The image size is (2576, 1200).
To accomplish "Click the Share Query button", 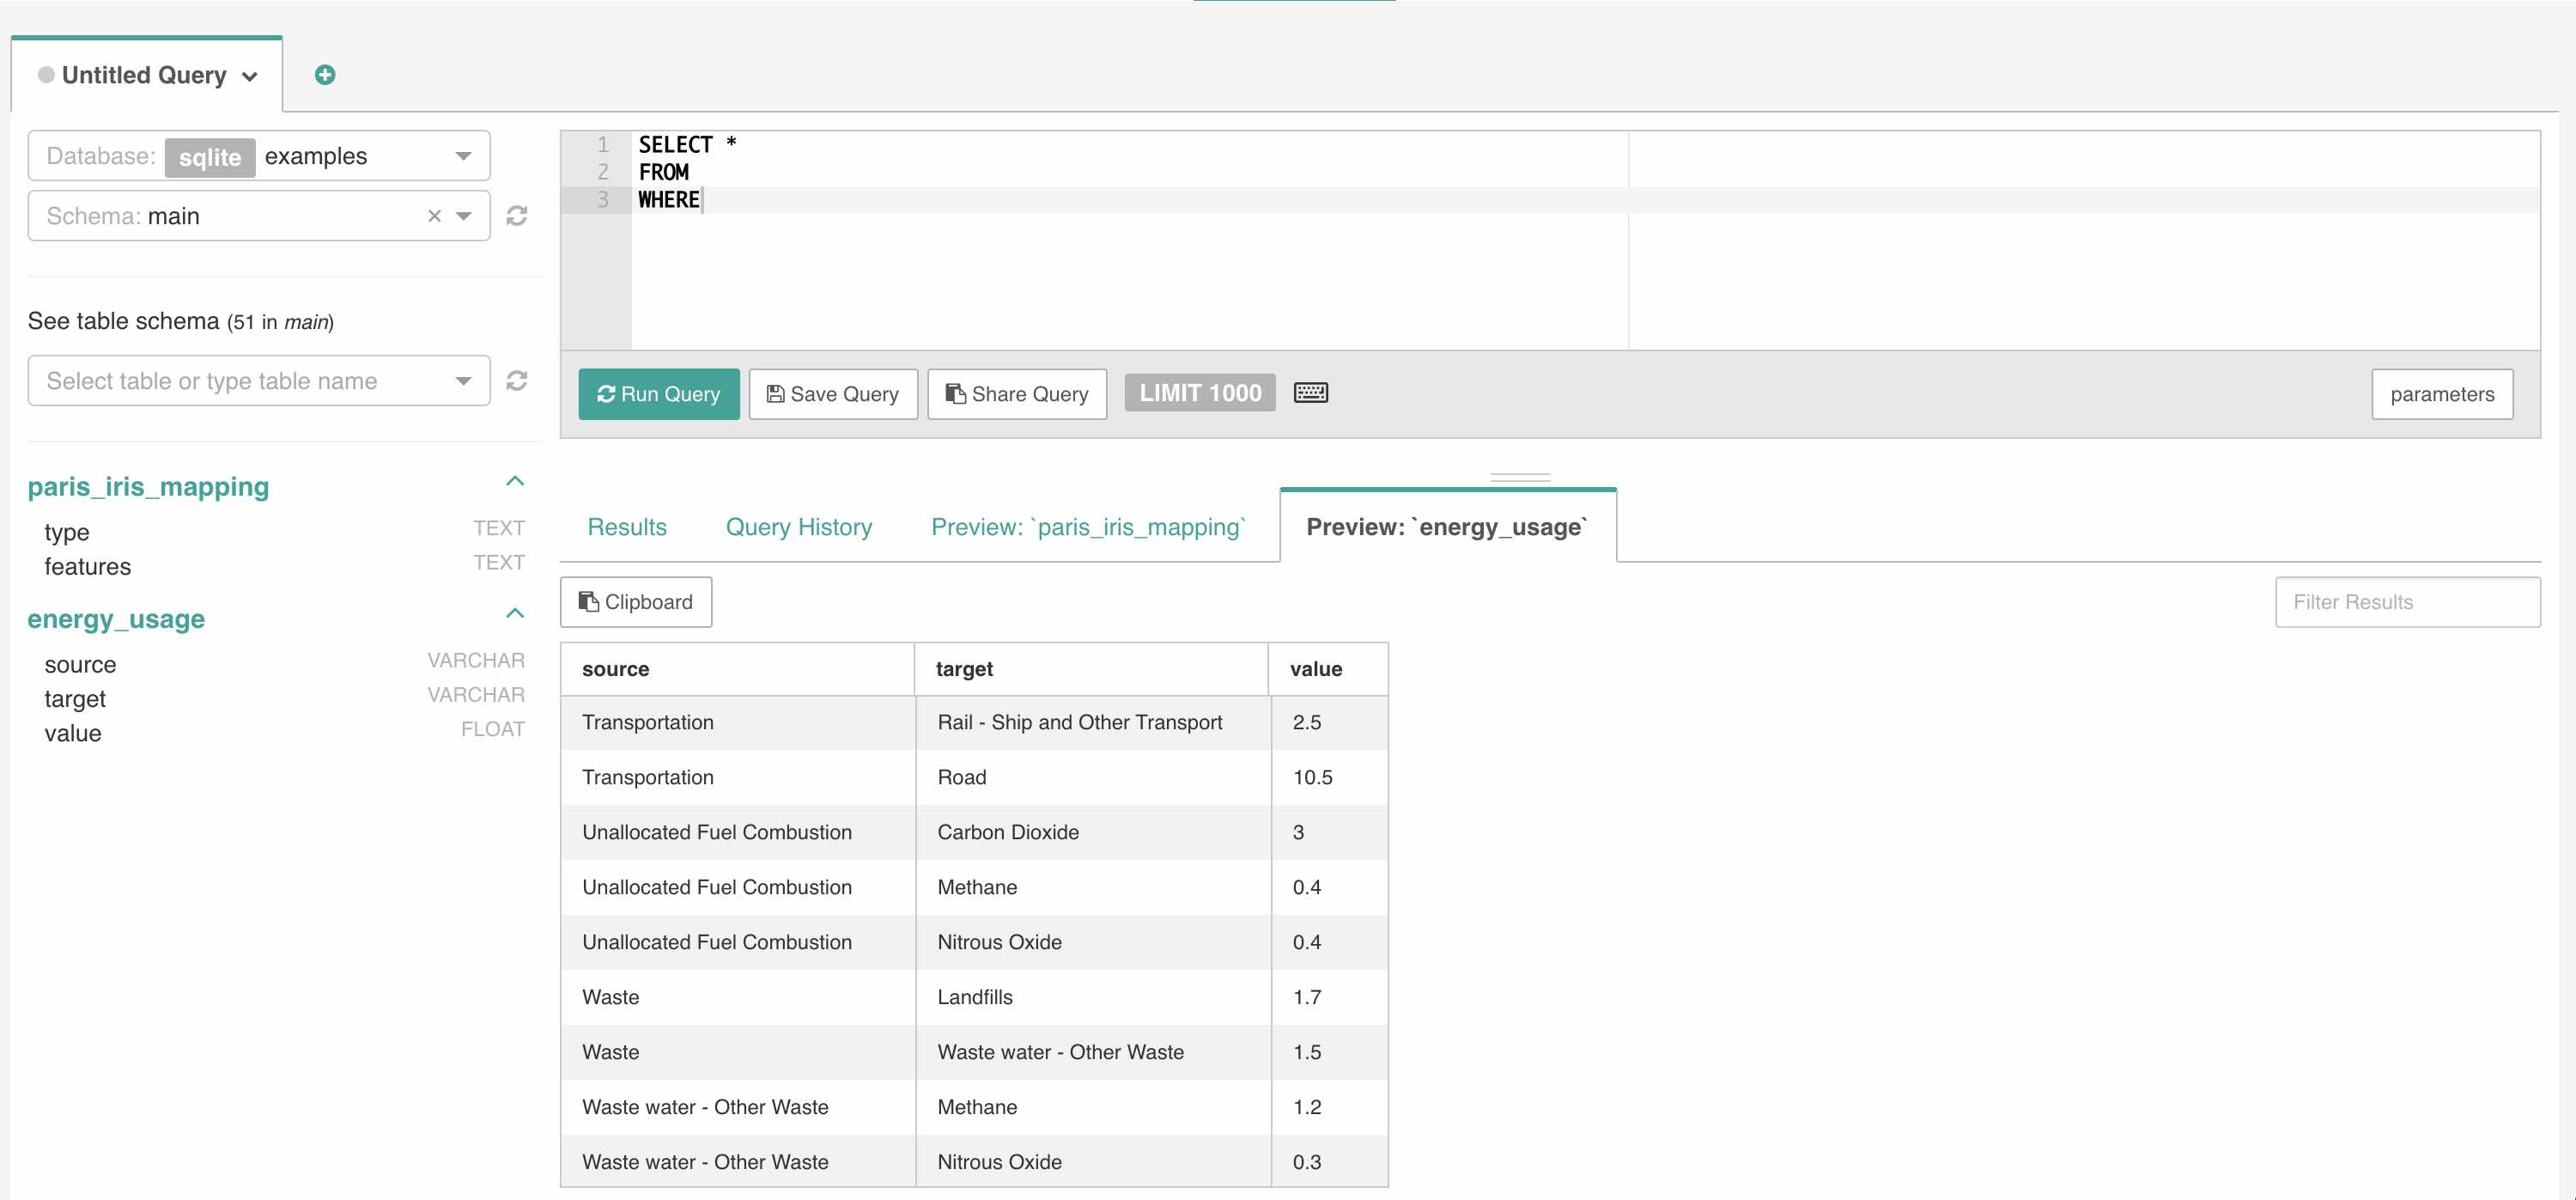I will coord(1016,394).
